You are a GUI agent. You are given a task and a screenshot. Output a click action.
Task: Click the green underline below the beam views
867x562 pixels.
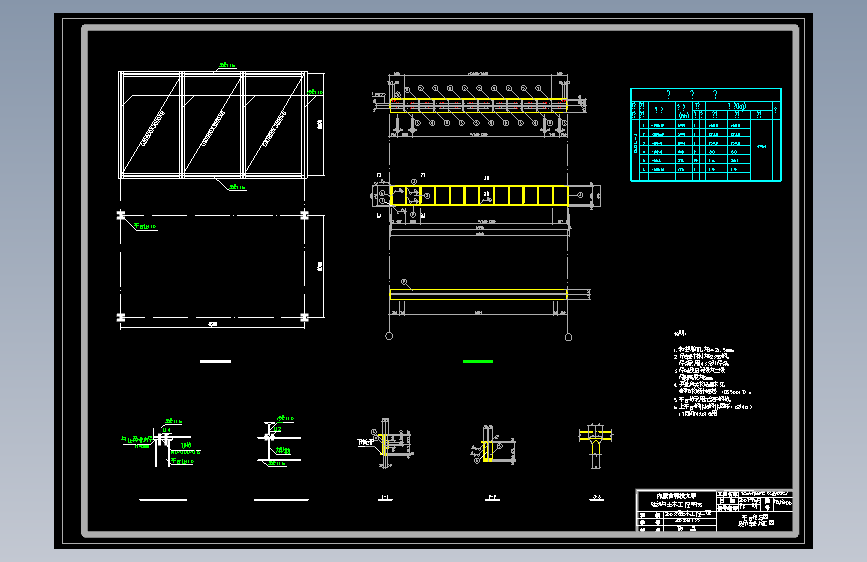(478, 362)
